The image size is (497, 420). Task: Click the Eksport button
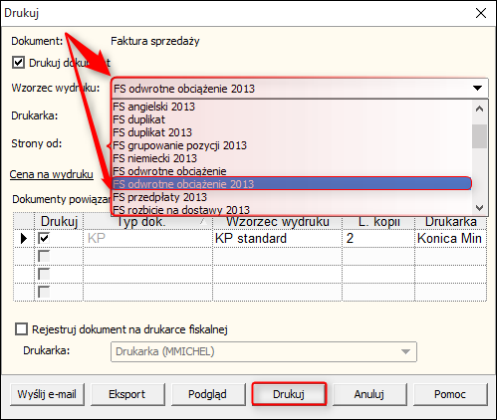(x=127, y=394)
